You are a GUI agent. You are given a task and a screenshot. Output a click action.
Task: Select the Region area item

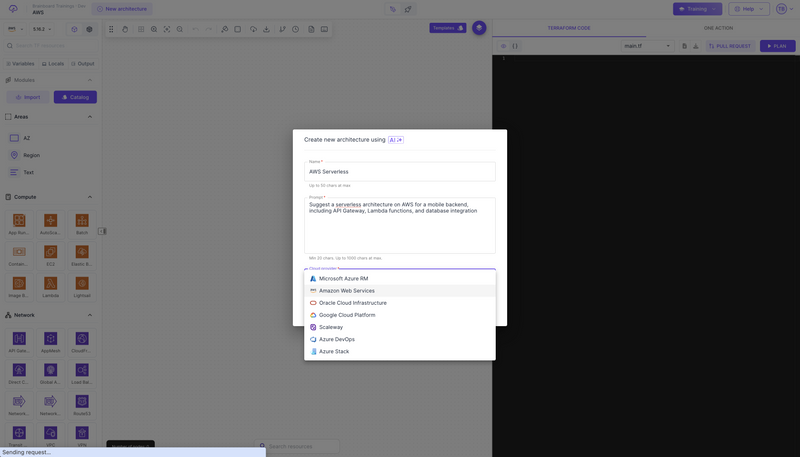[x=25, y=155]
